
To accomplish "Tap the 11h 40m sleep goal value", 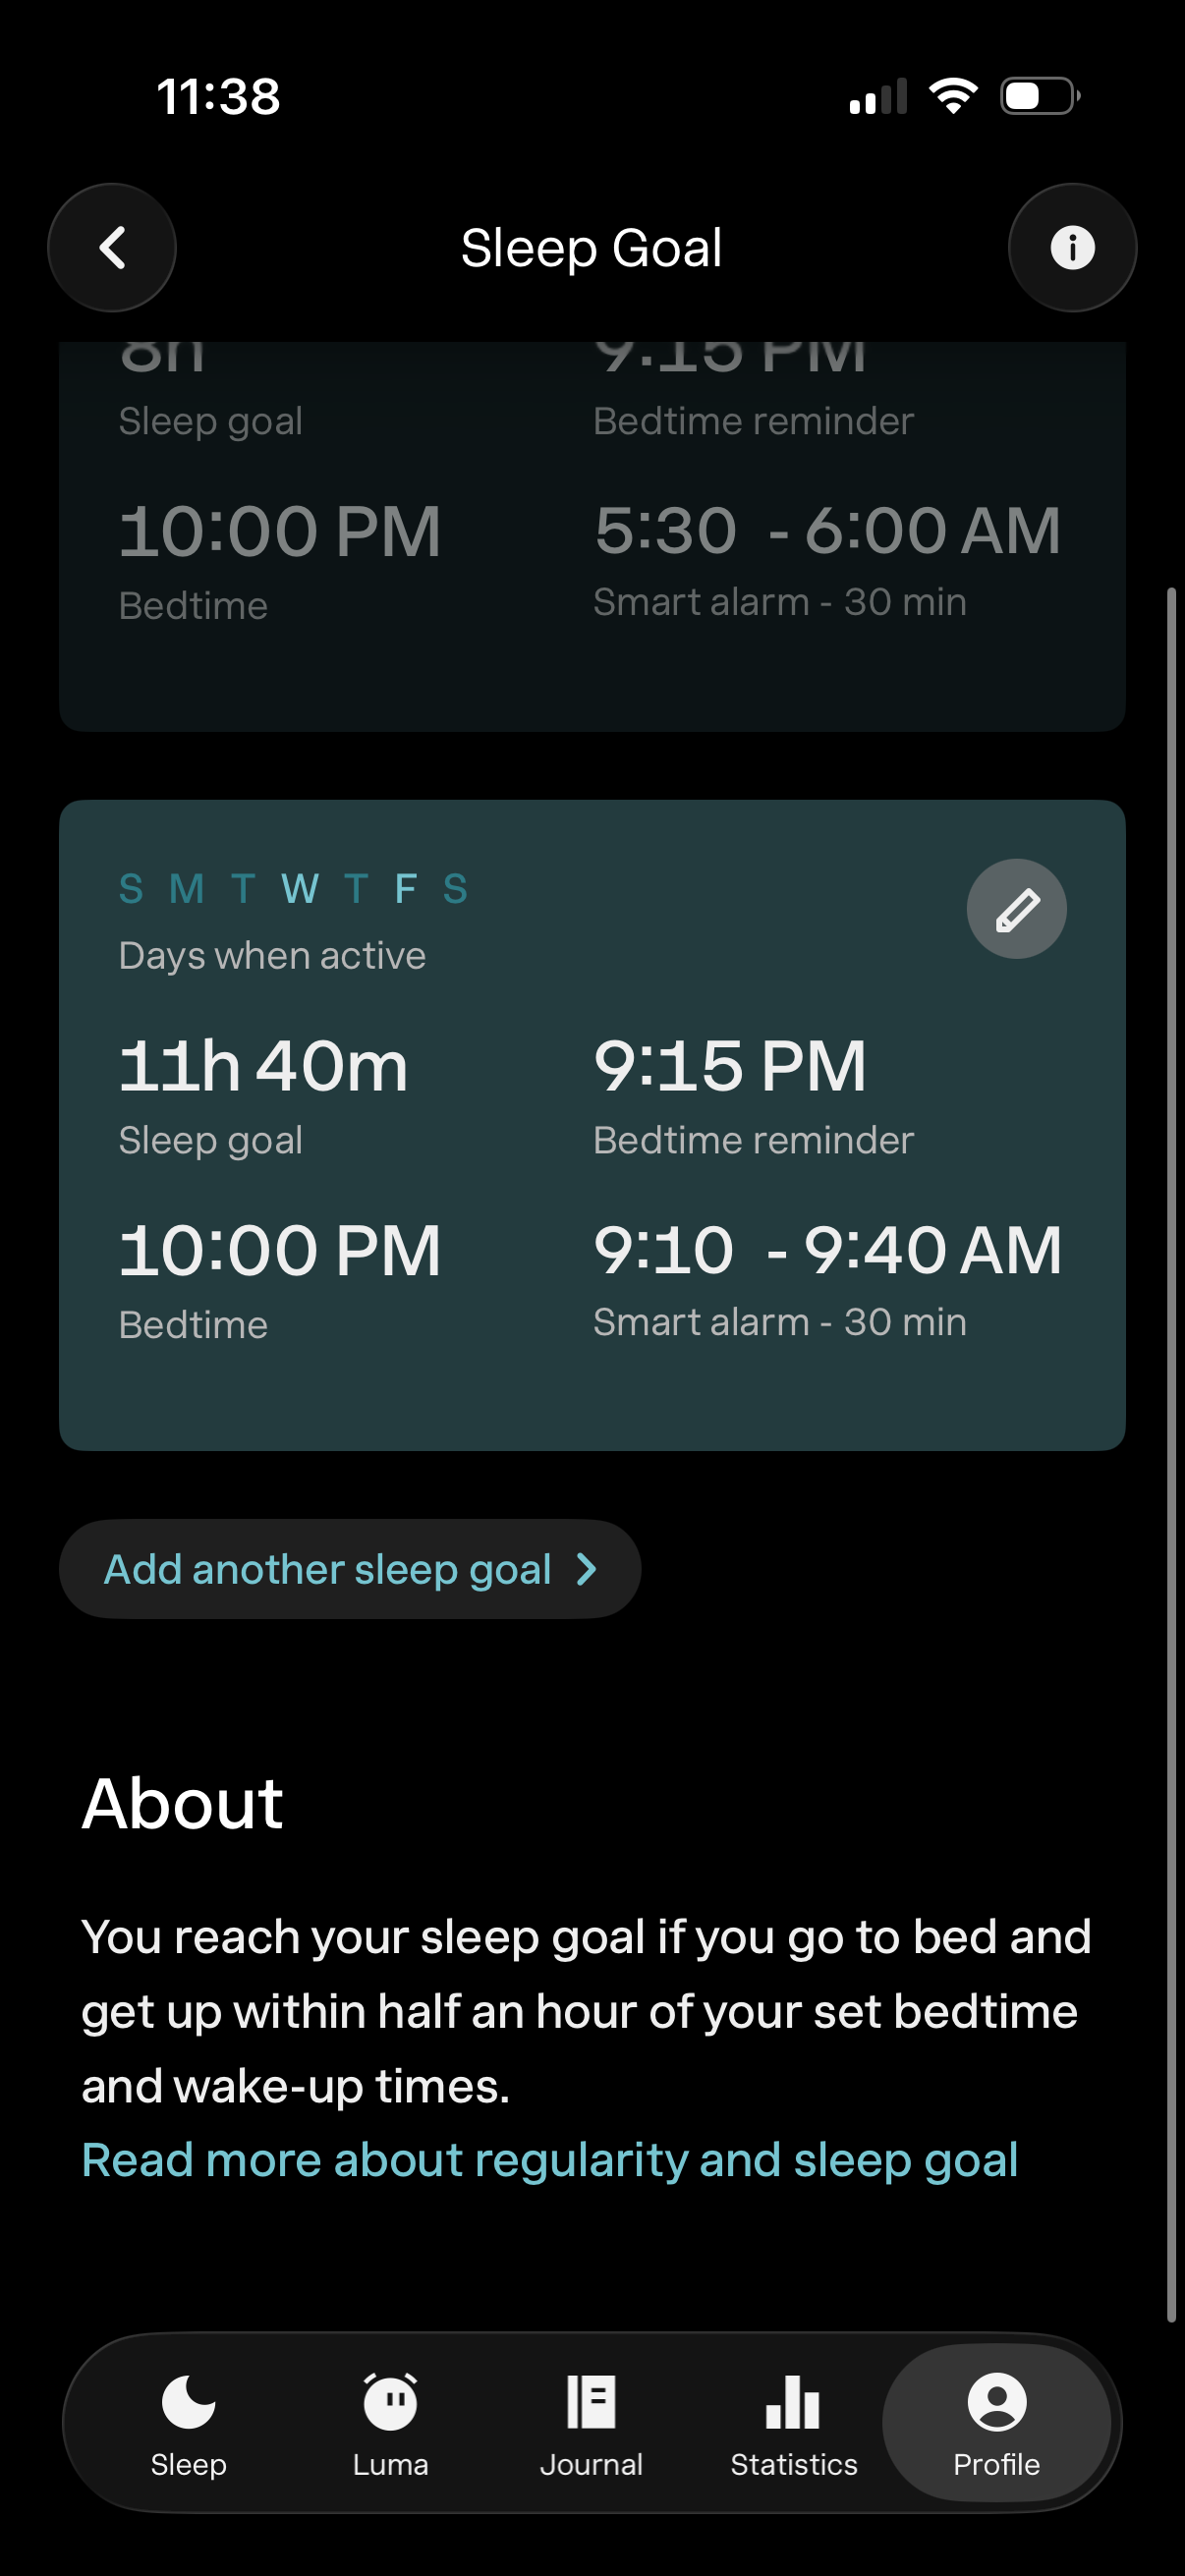I will [263, 1066].
